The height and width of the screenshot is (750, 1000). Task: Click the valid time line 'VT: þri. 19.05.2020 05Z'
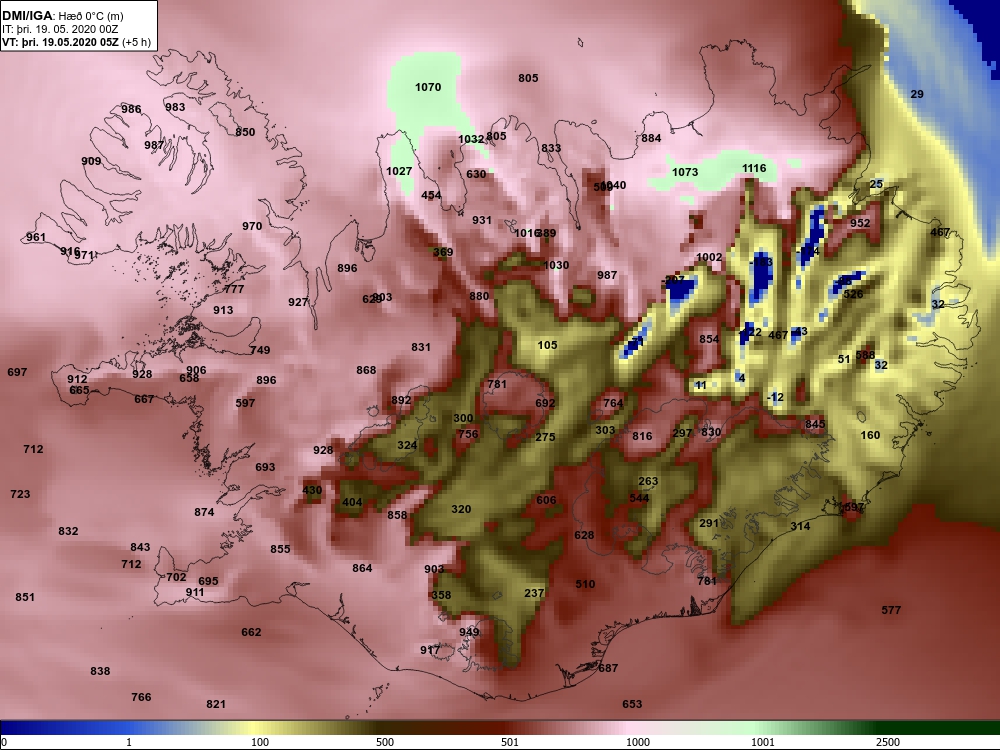60,42
